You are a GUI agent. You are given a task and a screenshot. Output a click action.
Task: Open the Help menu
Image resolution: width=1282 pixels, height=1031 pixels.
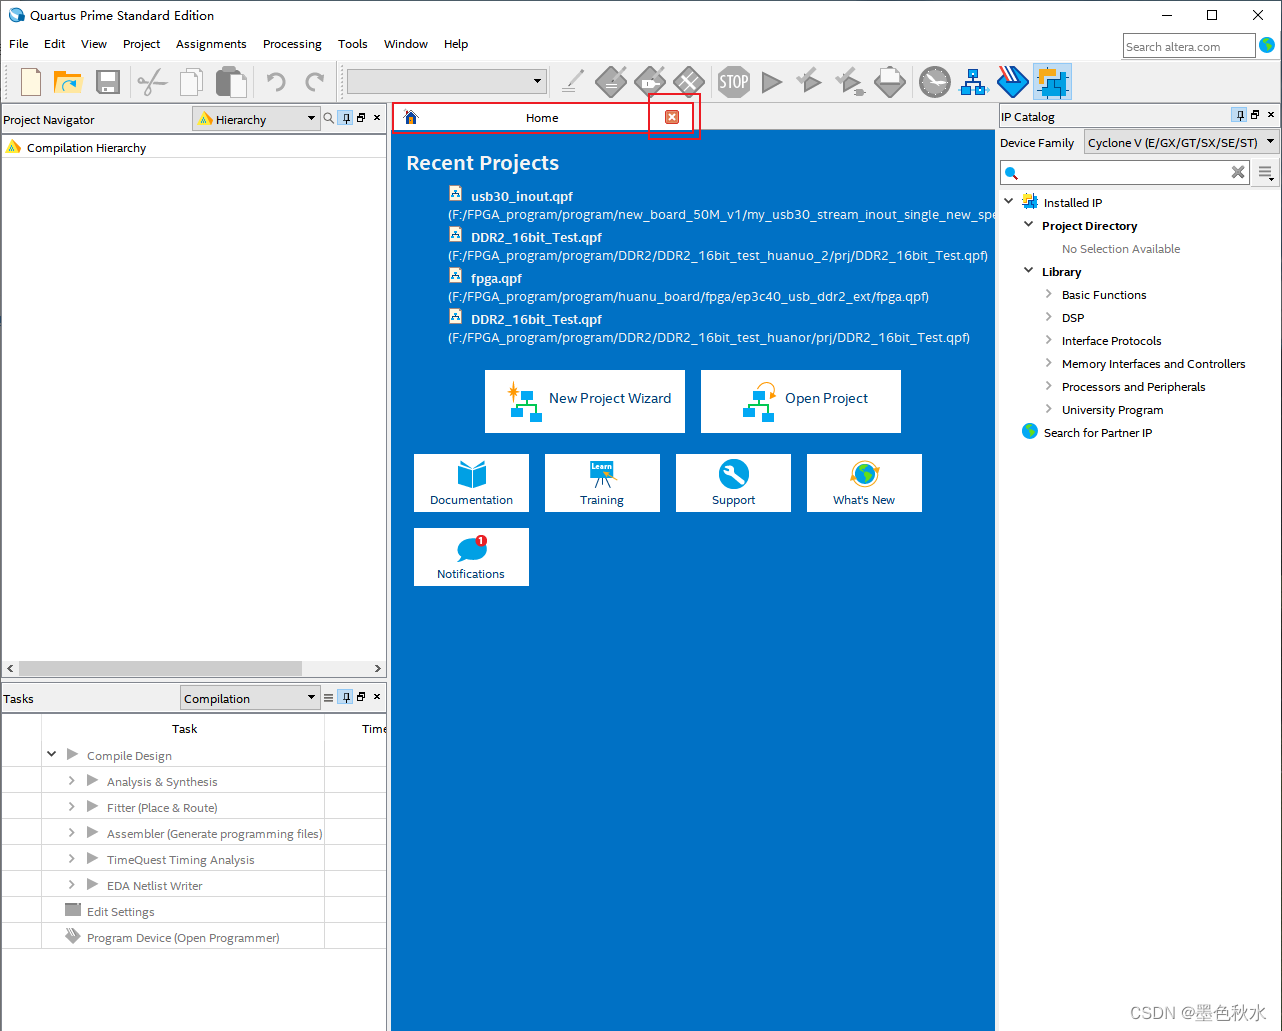click(456, 44)
